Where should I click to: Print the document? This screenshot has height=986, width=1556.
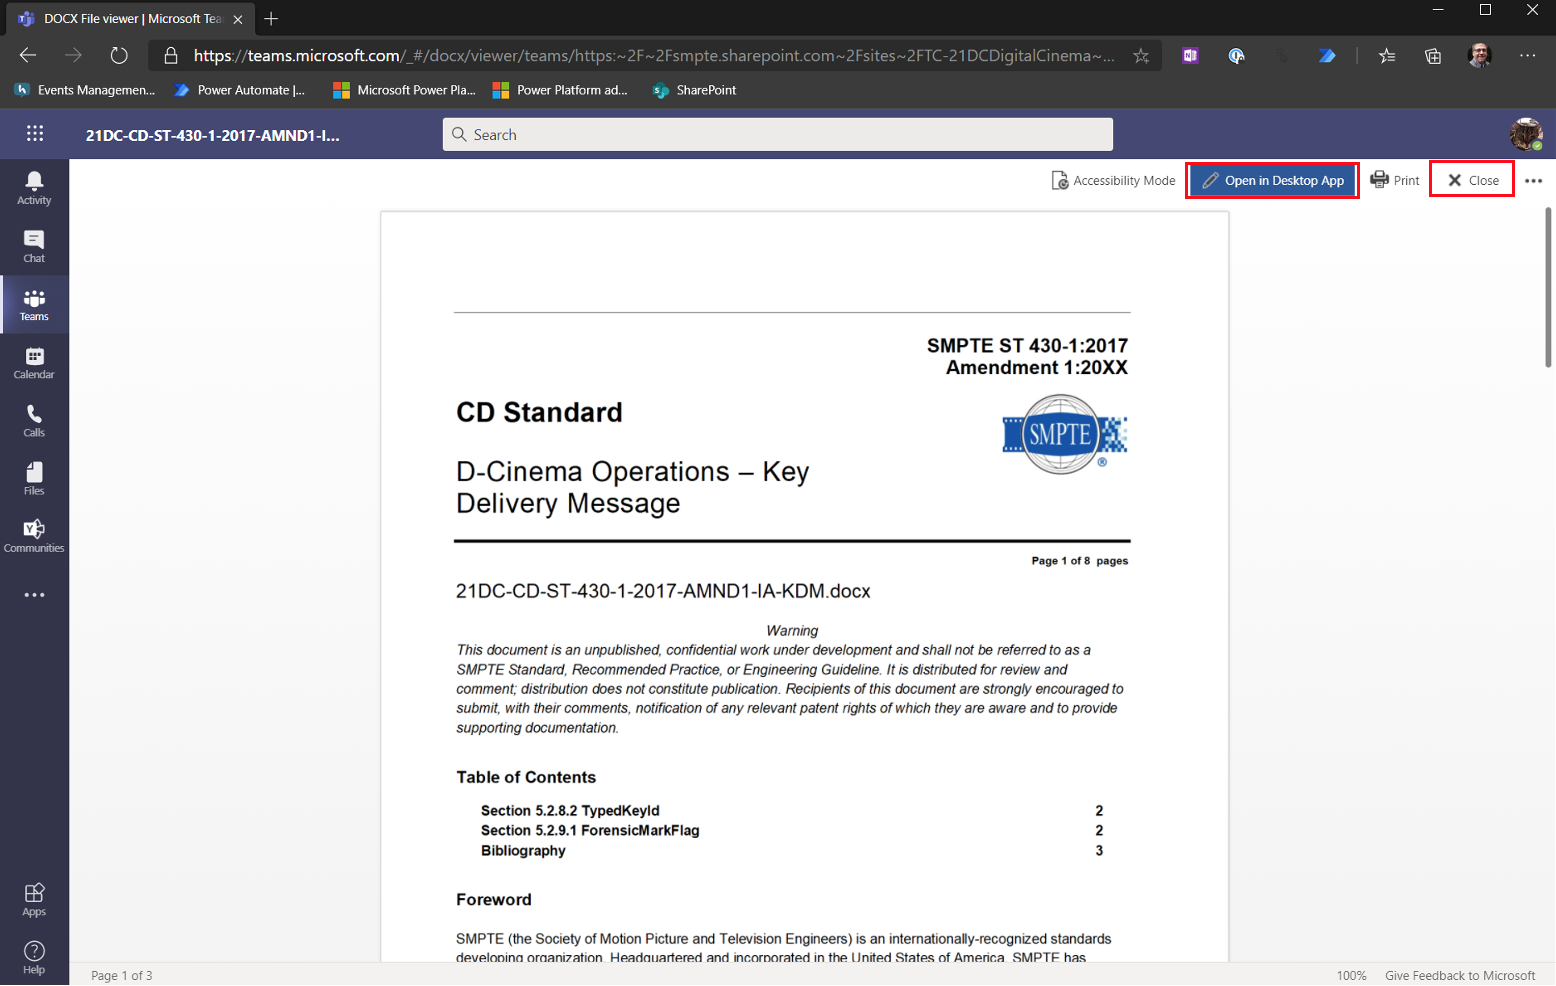1394,180
